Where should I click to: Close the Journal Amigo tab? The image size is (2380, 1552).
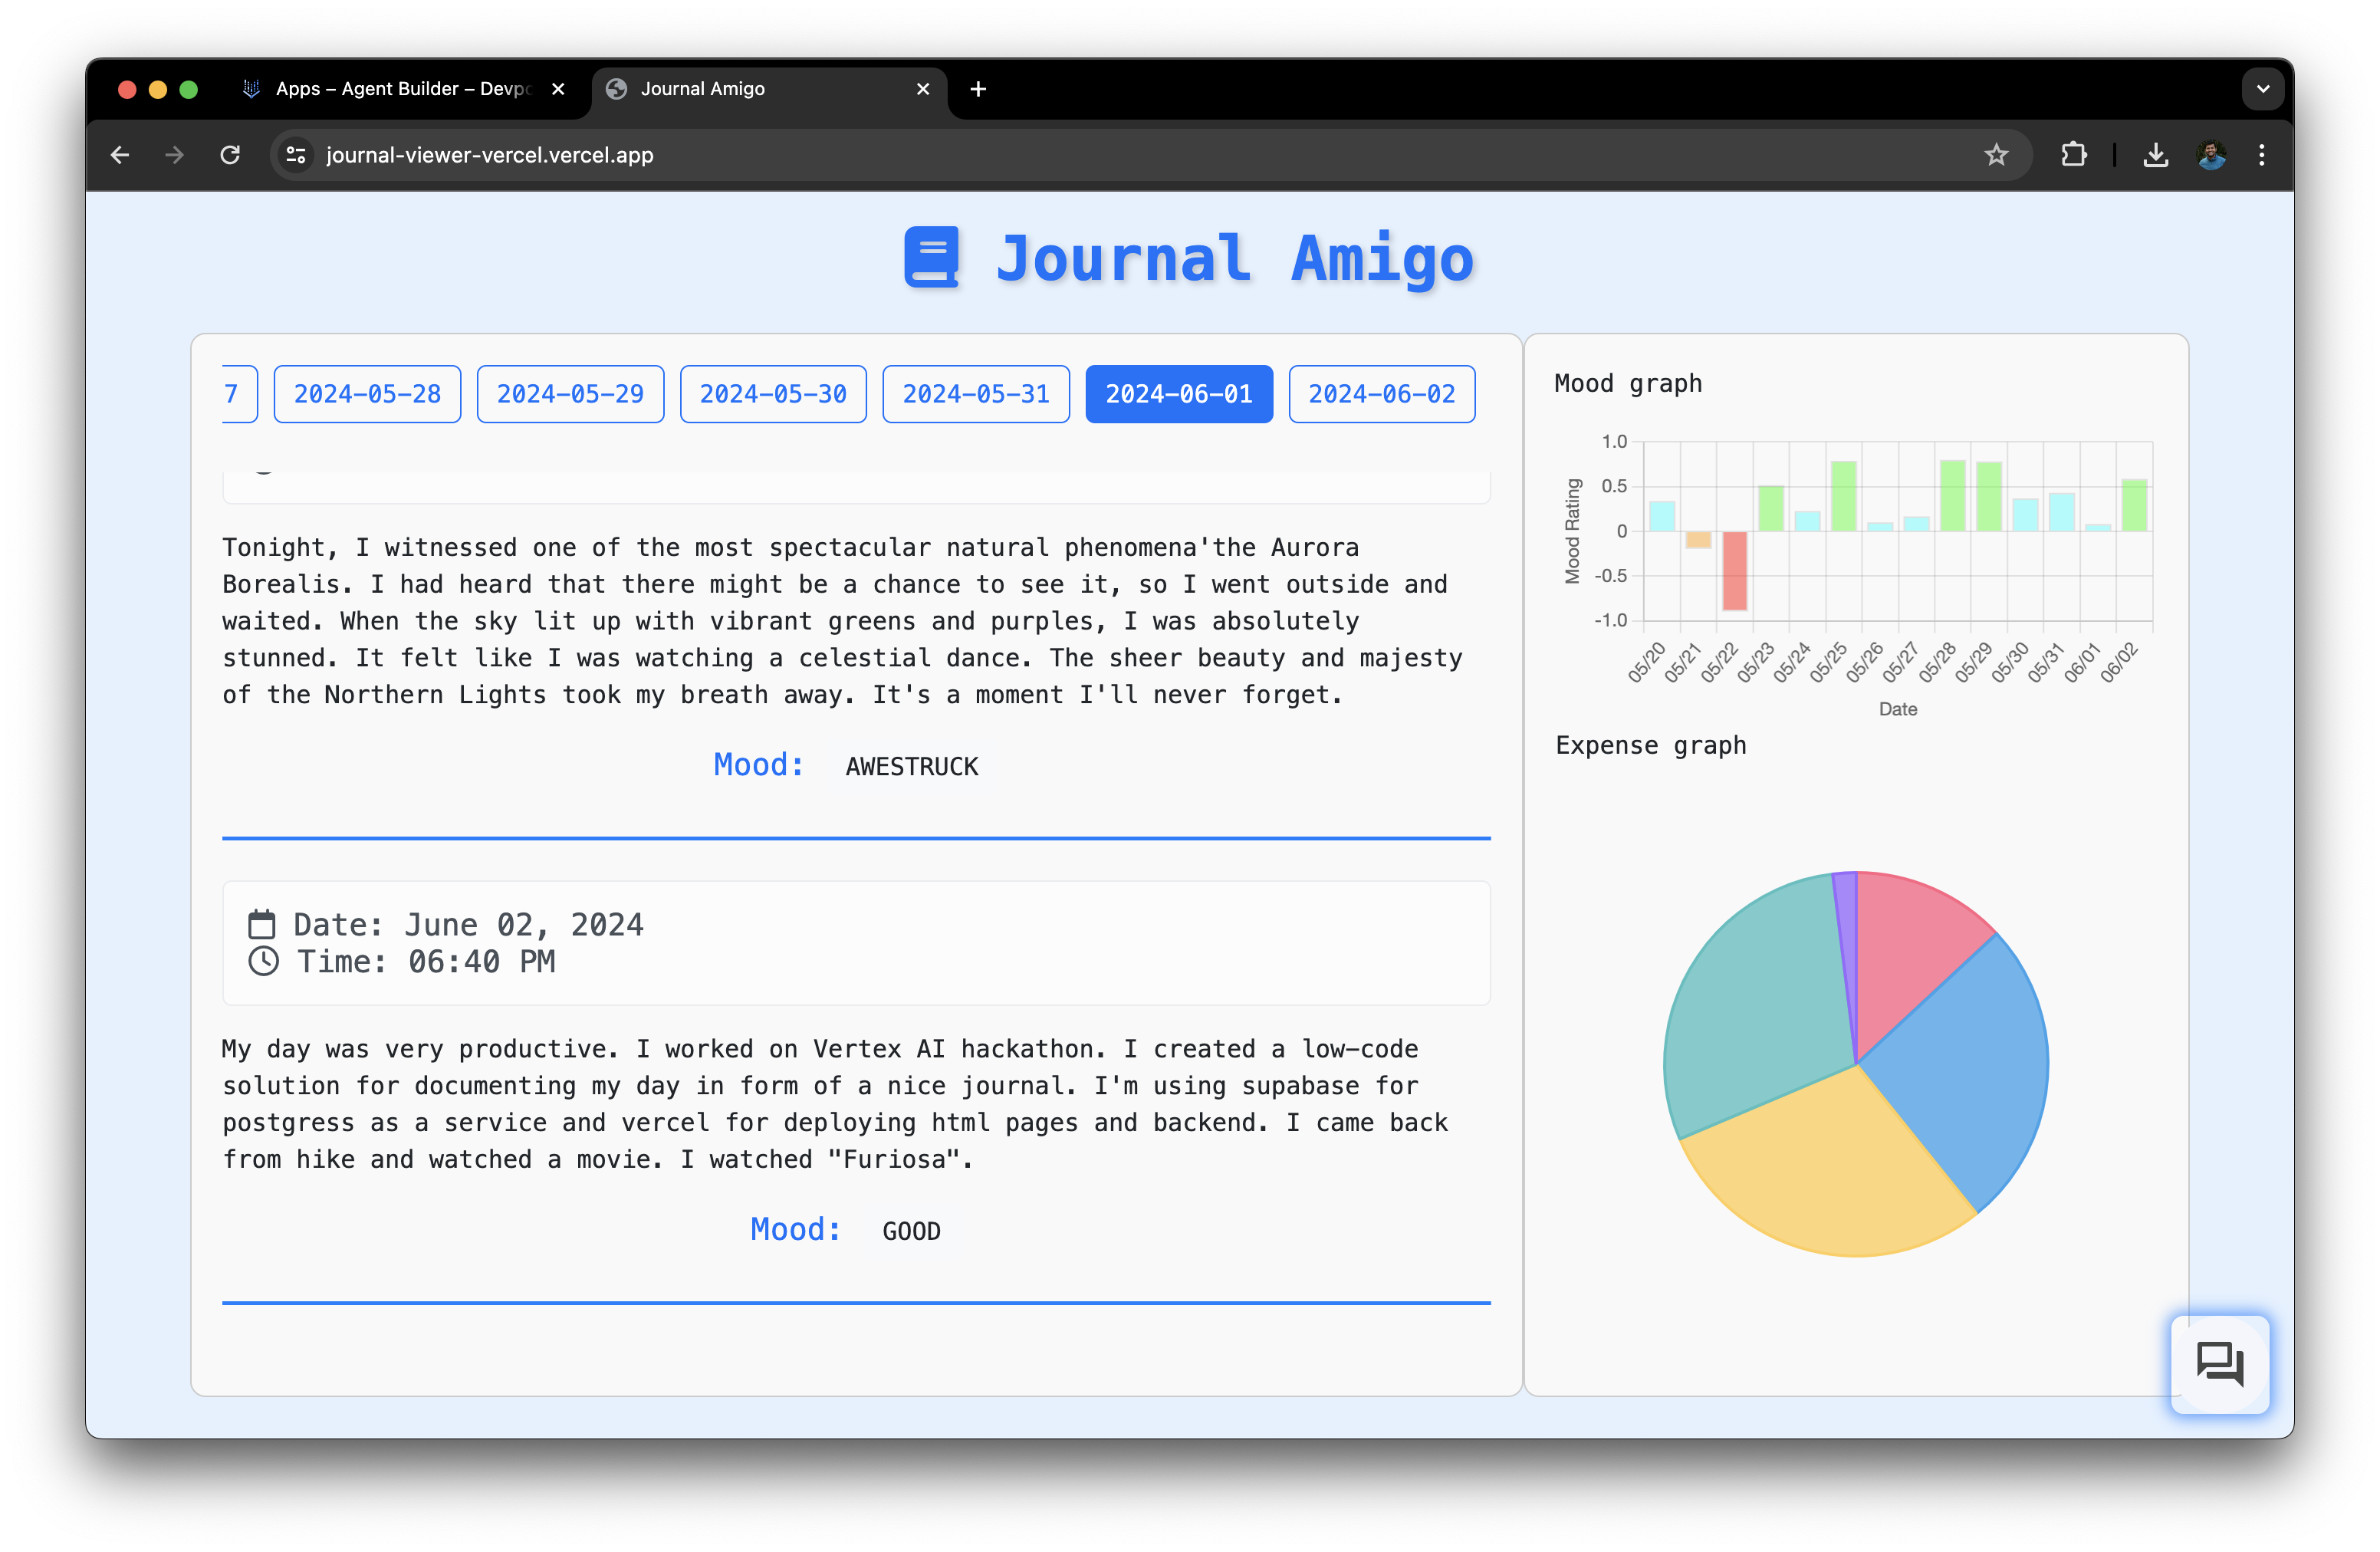point(922,89)
